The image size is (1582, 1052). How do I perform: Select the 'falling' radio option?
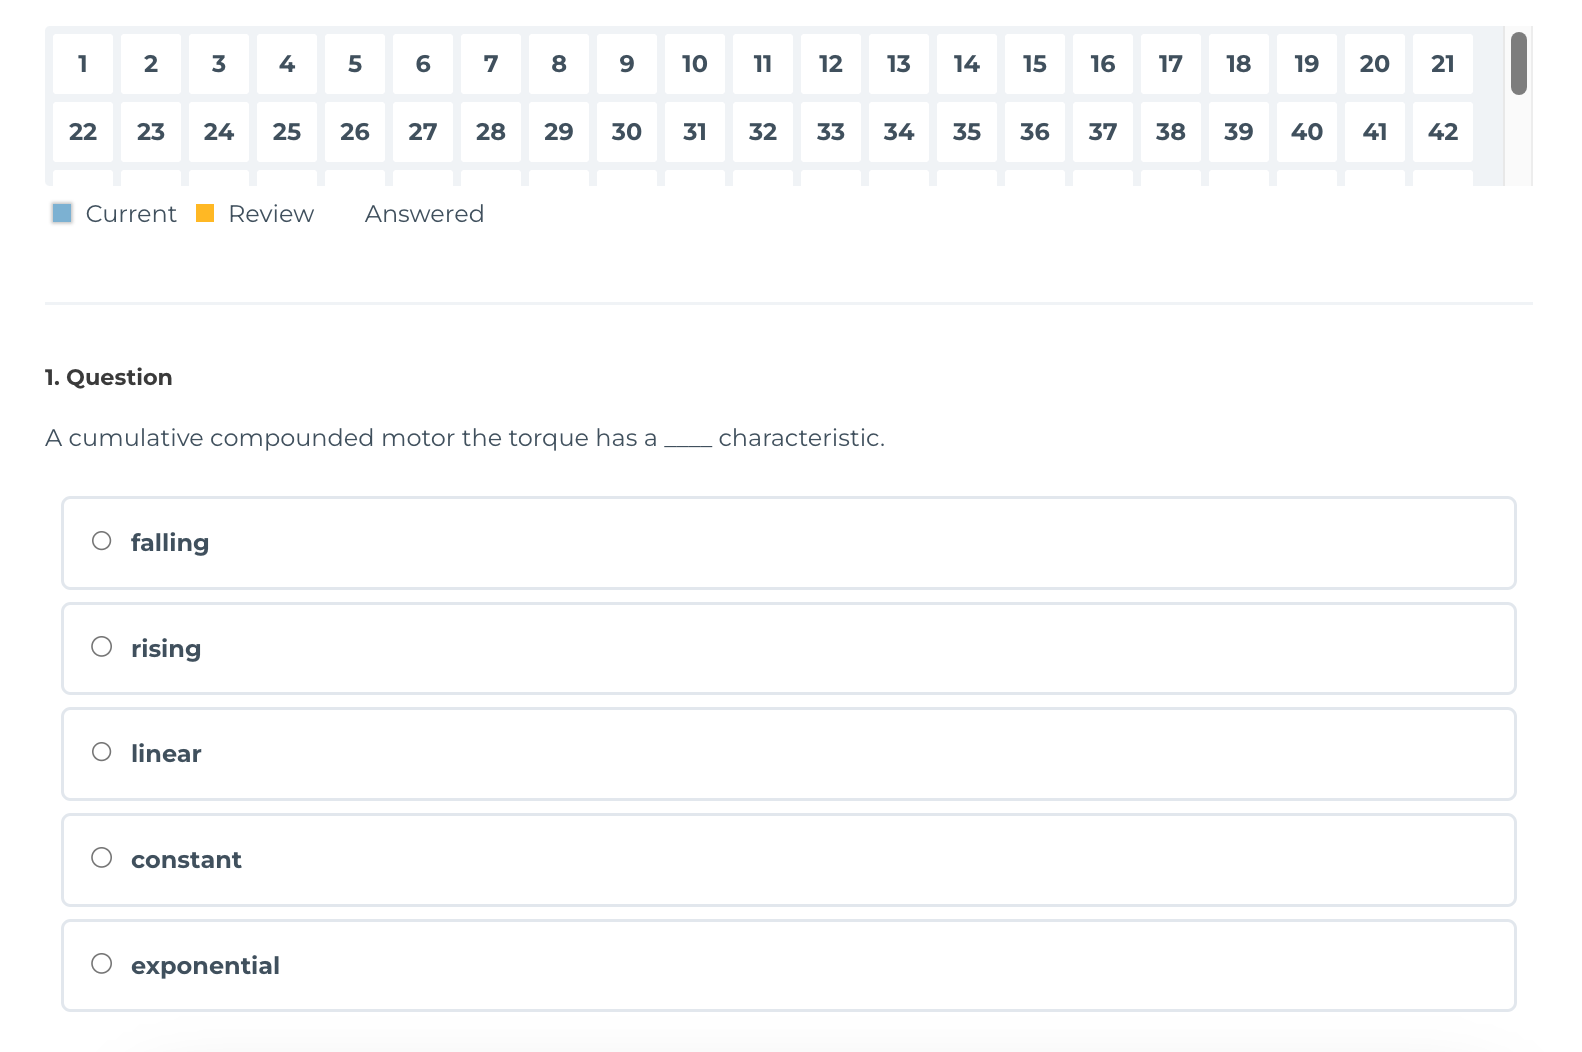pos(102,541)
